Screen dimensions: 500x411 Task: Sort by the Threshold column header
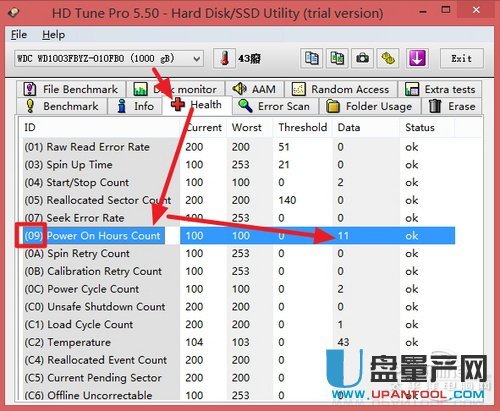coord(302,127)
